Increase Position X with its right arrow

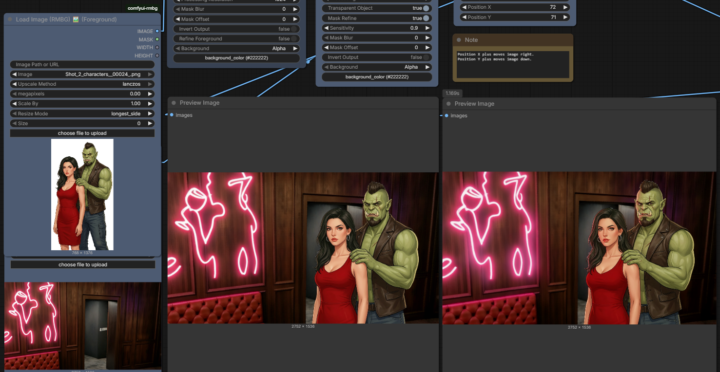(x=565, y=7)
